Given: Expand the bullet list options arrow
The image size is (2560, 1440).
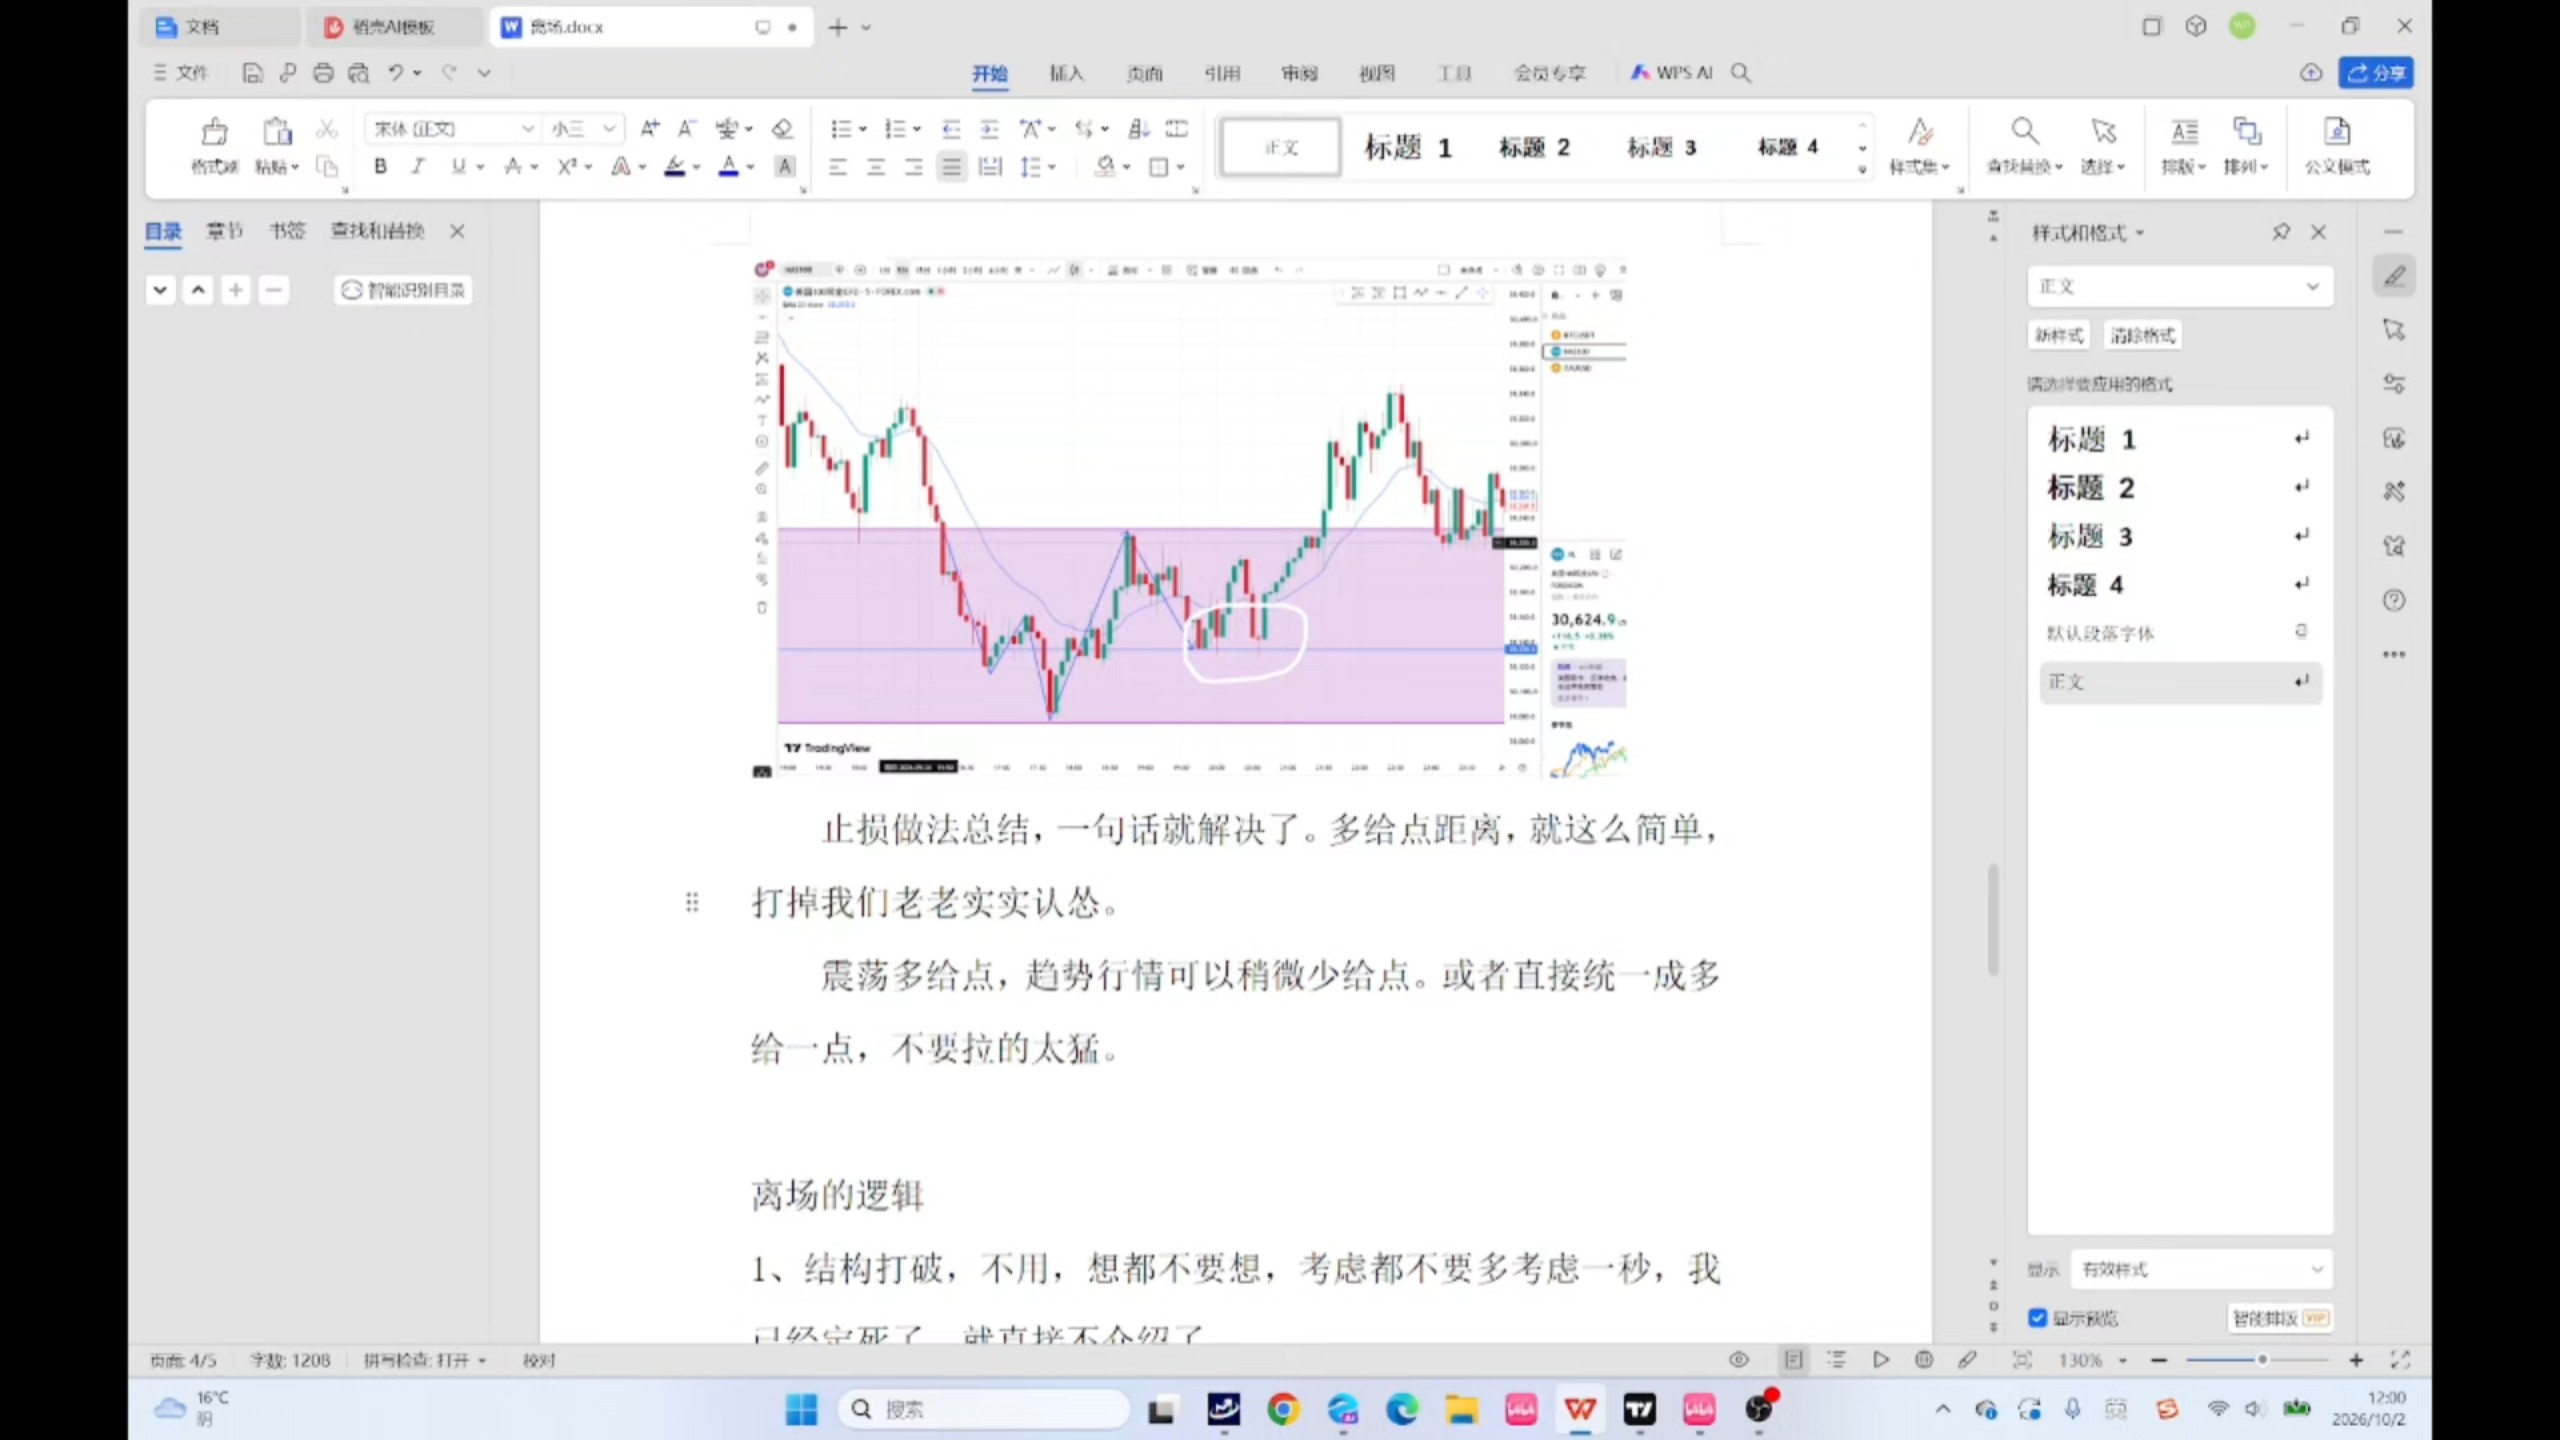Looking at the screenshot, I should (x=863, y=129).
